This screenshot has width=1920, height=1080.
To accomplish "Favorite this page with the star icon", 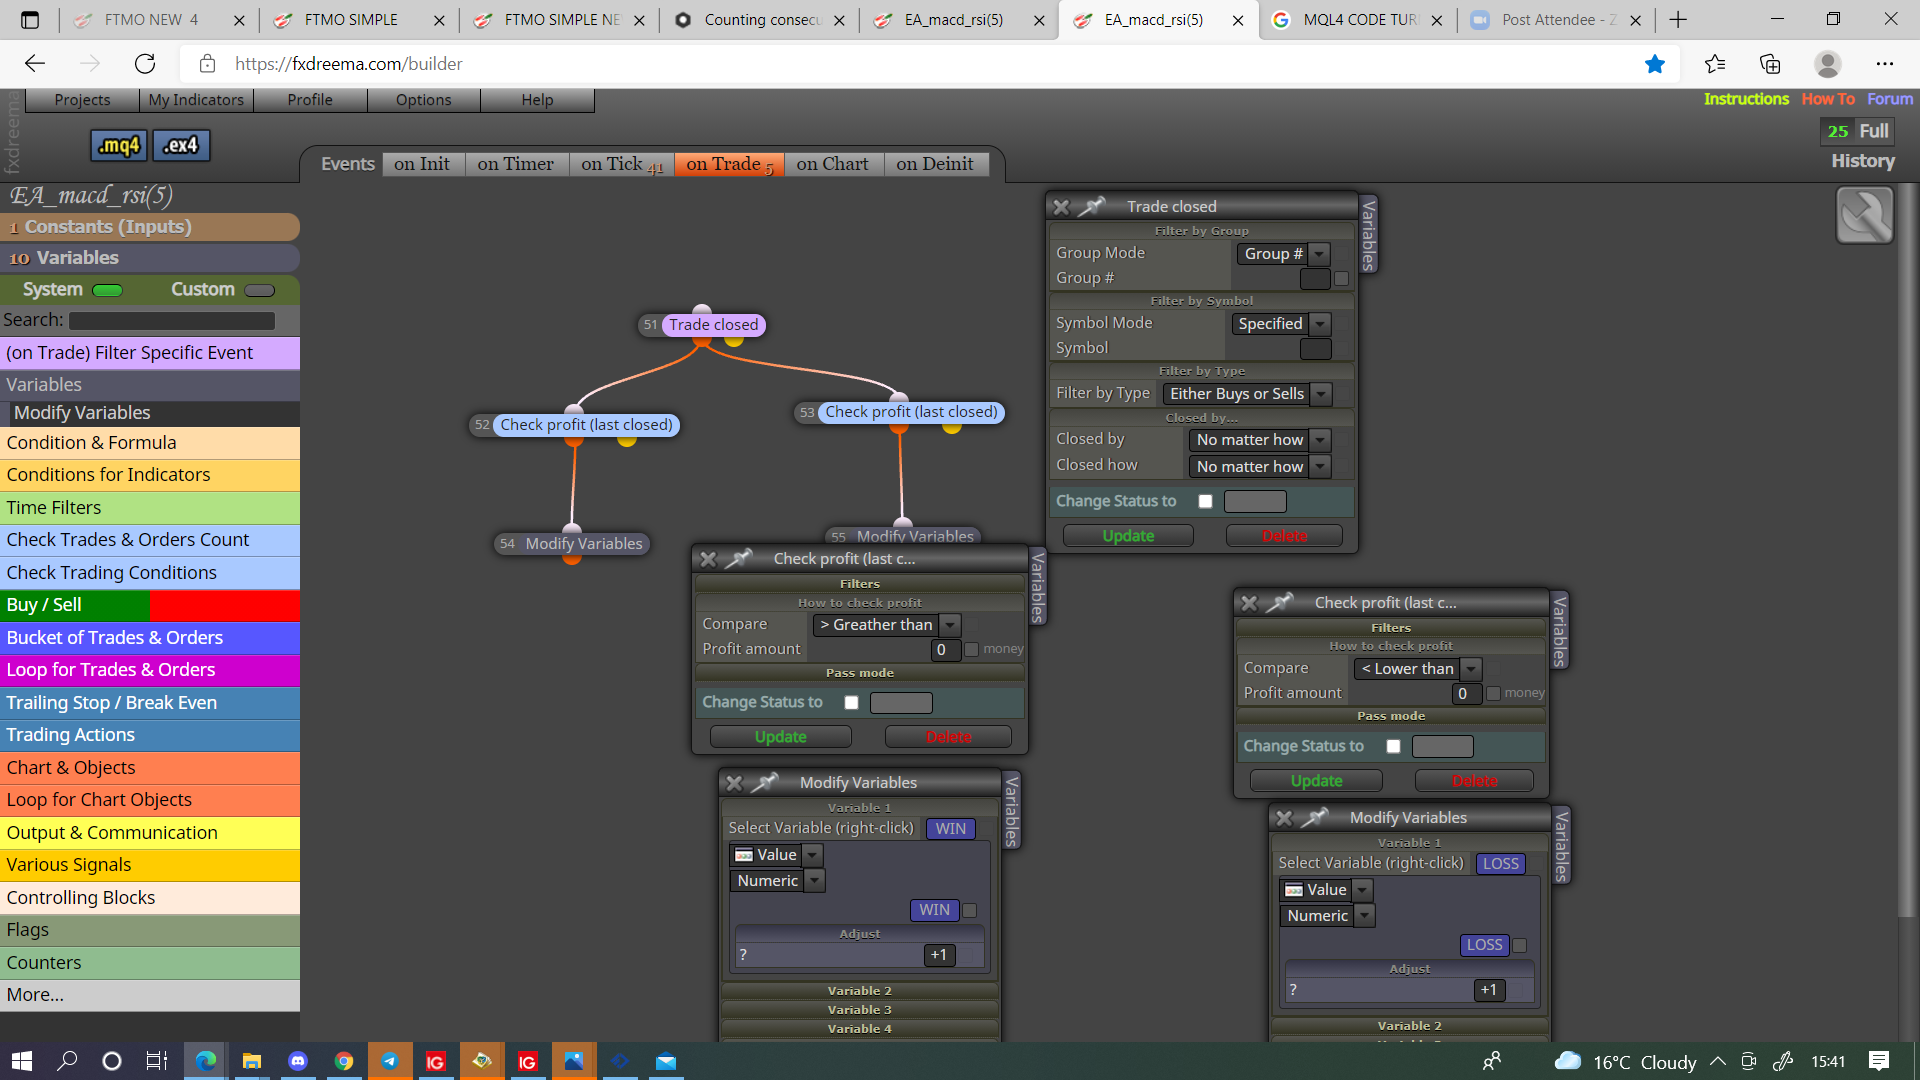I will [x=1655, y=64].
